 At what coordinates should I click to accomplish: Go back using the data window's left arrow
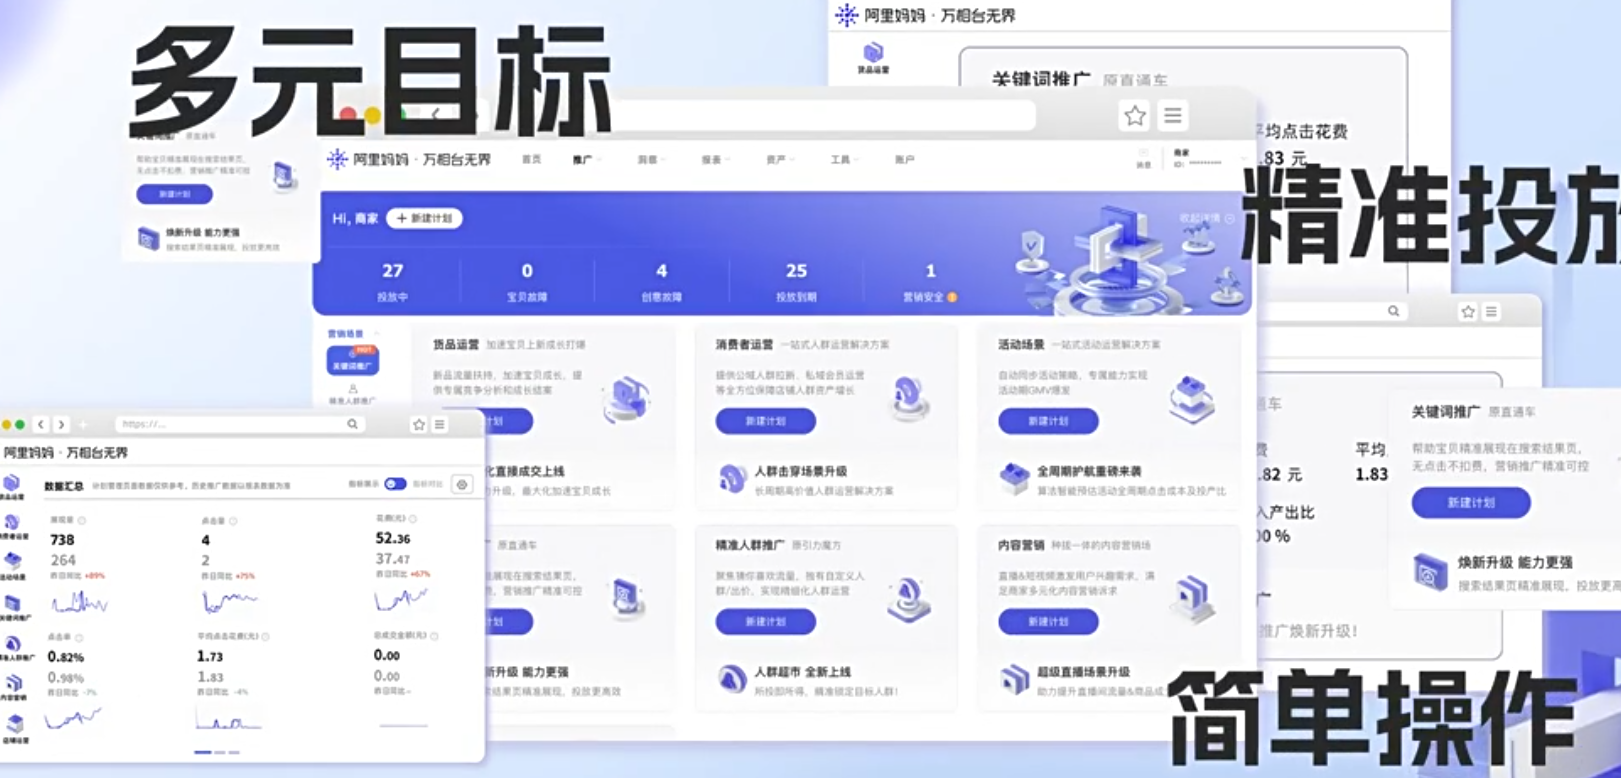point(41,424)
